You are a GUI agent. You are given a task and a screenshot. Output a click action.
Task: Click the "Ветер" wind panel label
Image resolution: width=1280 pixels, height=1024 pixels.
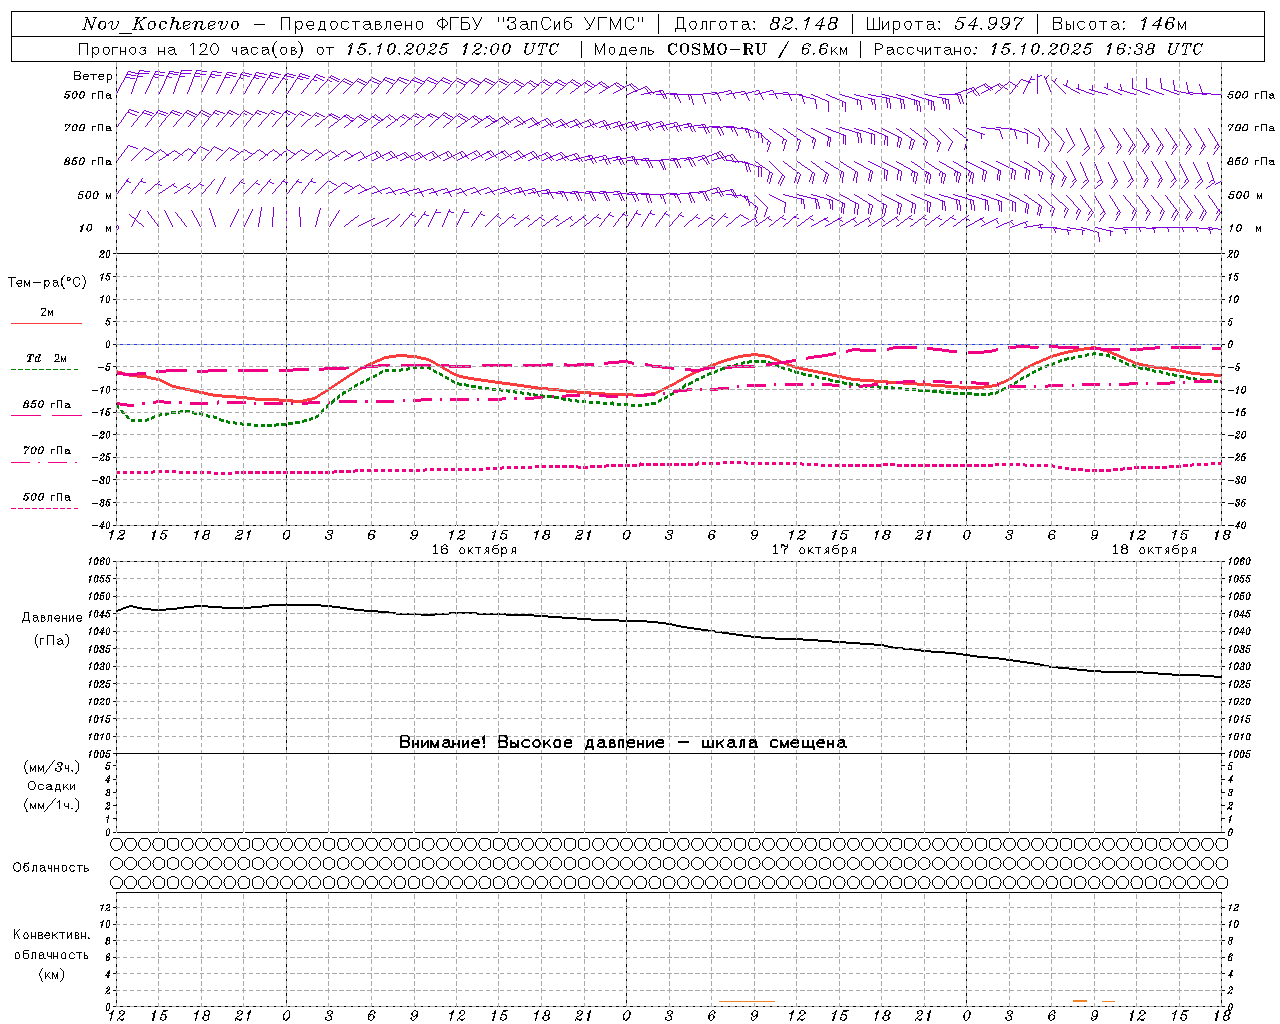pyautogui.click(x=93, y=76)
